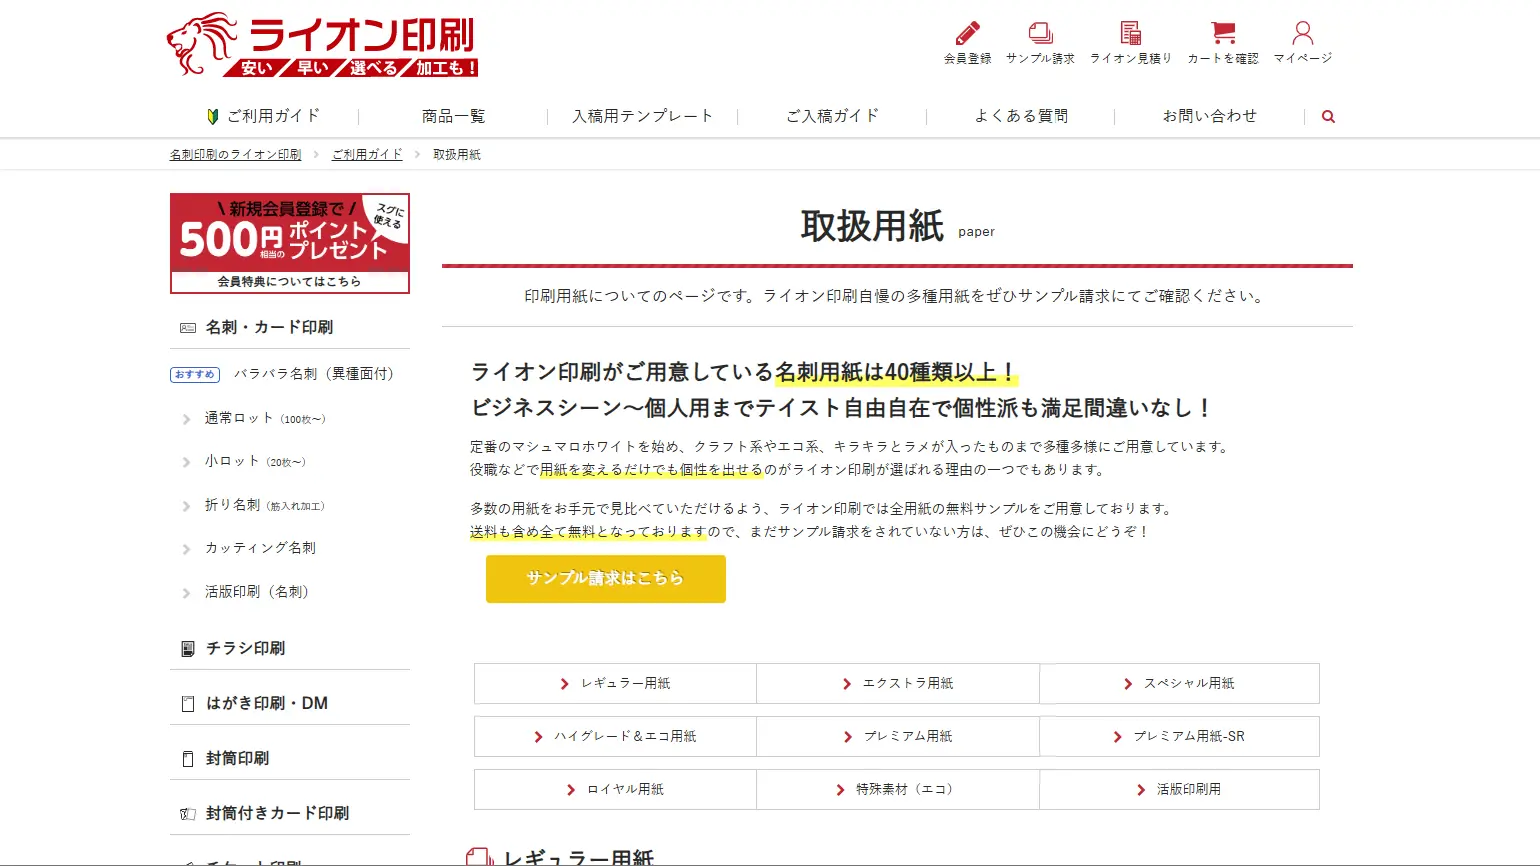Go to 名刺印刷のライオン印刷 breadcrumb link
Image resolution: width=1540 pixels, height=866 pixels.
tap(235, 154)
